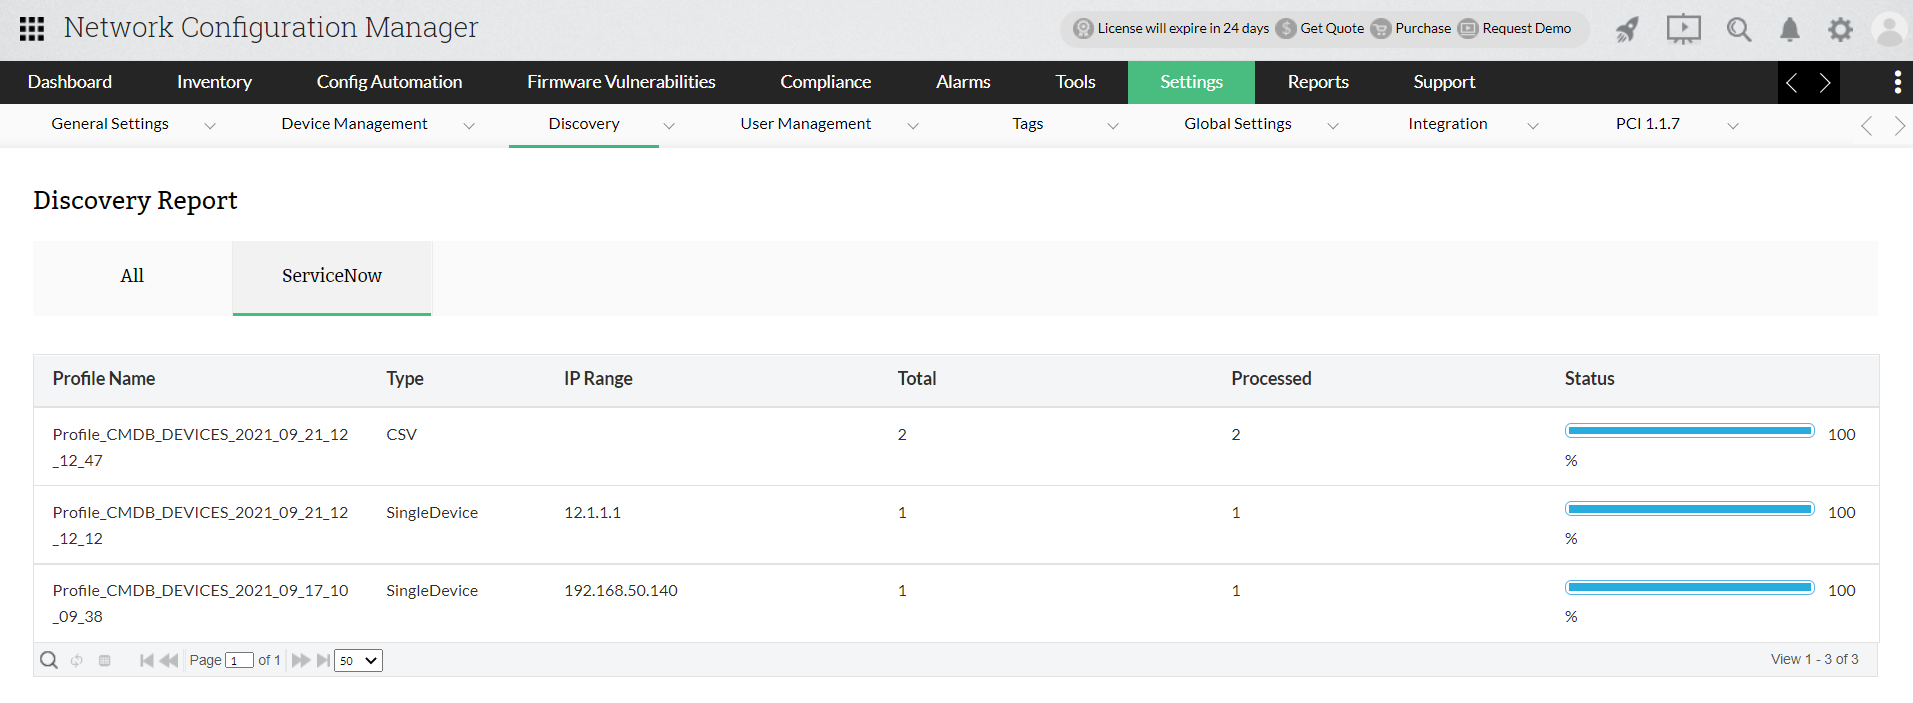
Task: Open the rows-per-page 50 dropdown
Action: click(x=358, y=660)
